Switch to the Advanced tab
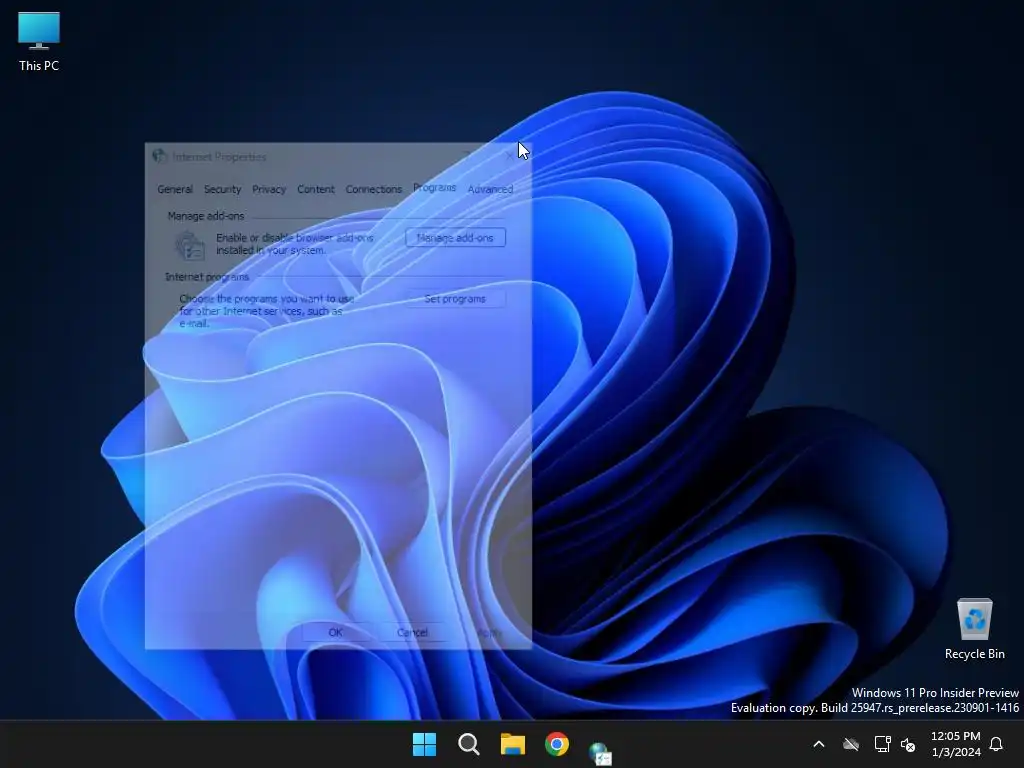This screenshot has width=1024, height=768. pos(490,189)
